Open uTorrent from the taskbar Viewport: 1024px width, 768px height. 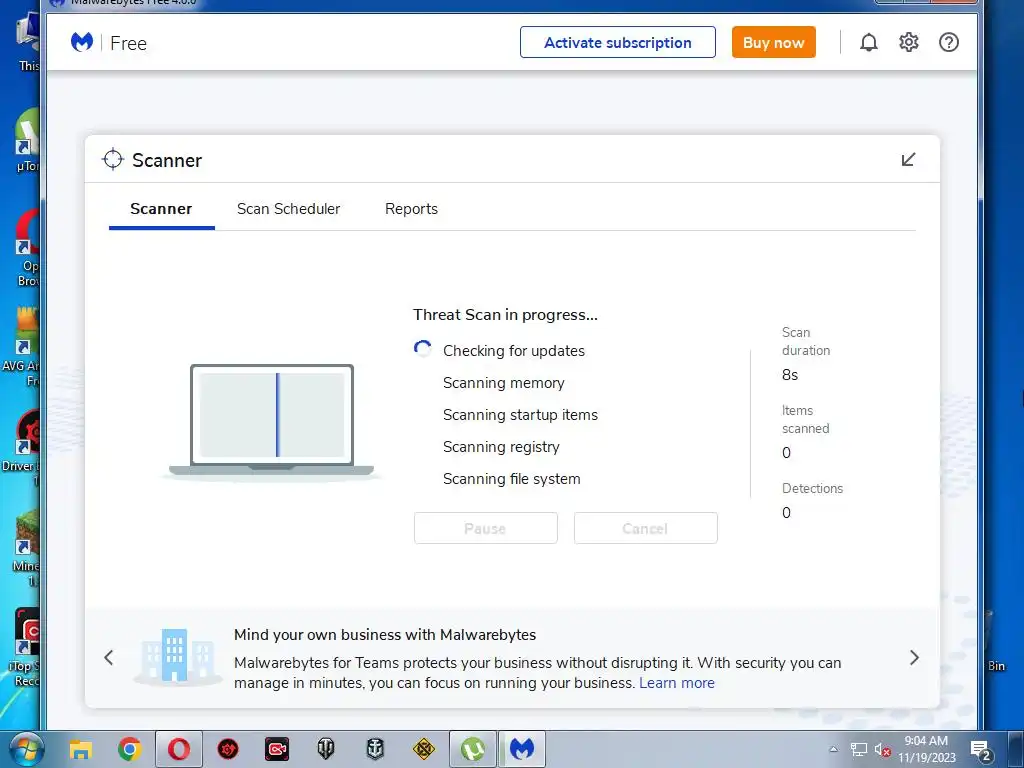pyautogui.click(x=473, y=749)
